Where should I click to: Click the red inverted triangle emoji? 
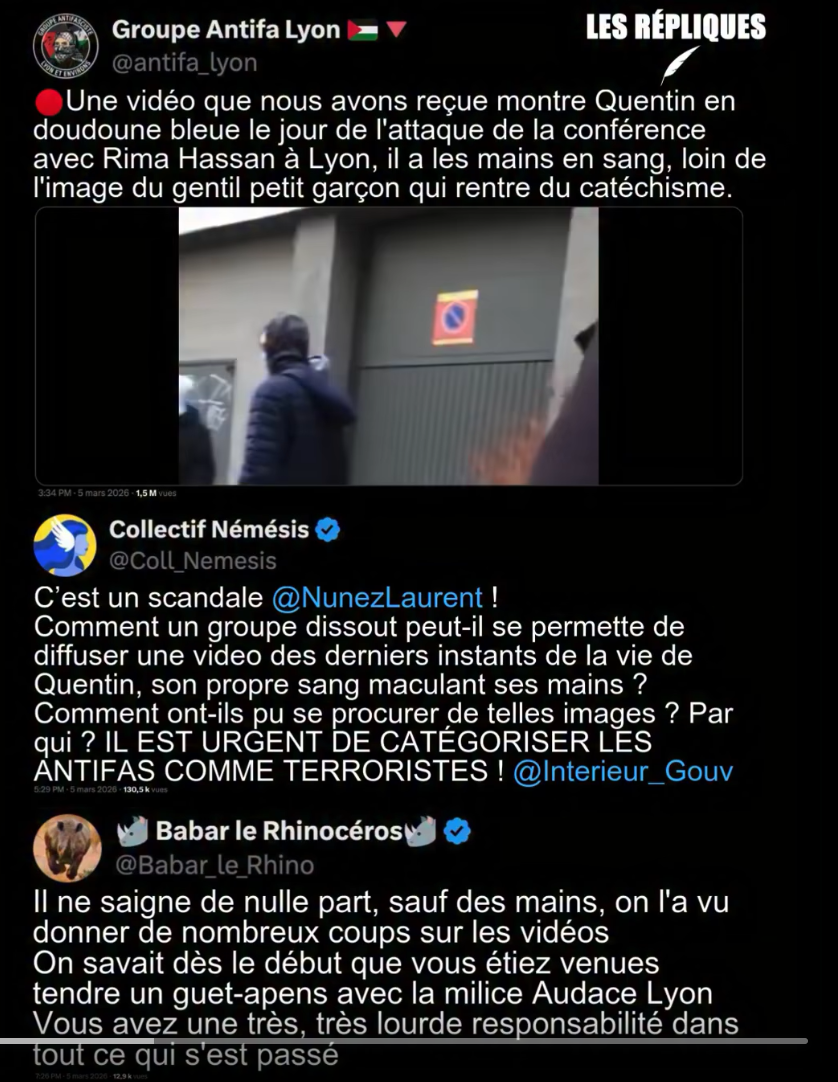coord(396,30)
